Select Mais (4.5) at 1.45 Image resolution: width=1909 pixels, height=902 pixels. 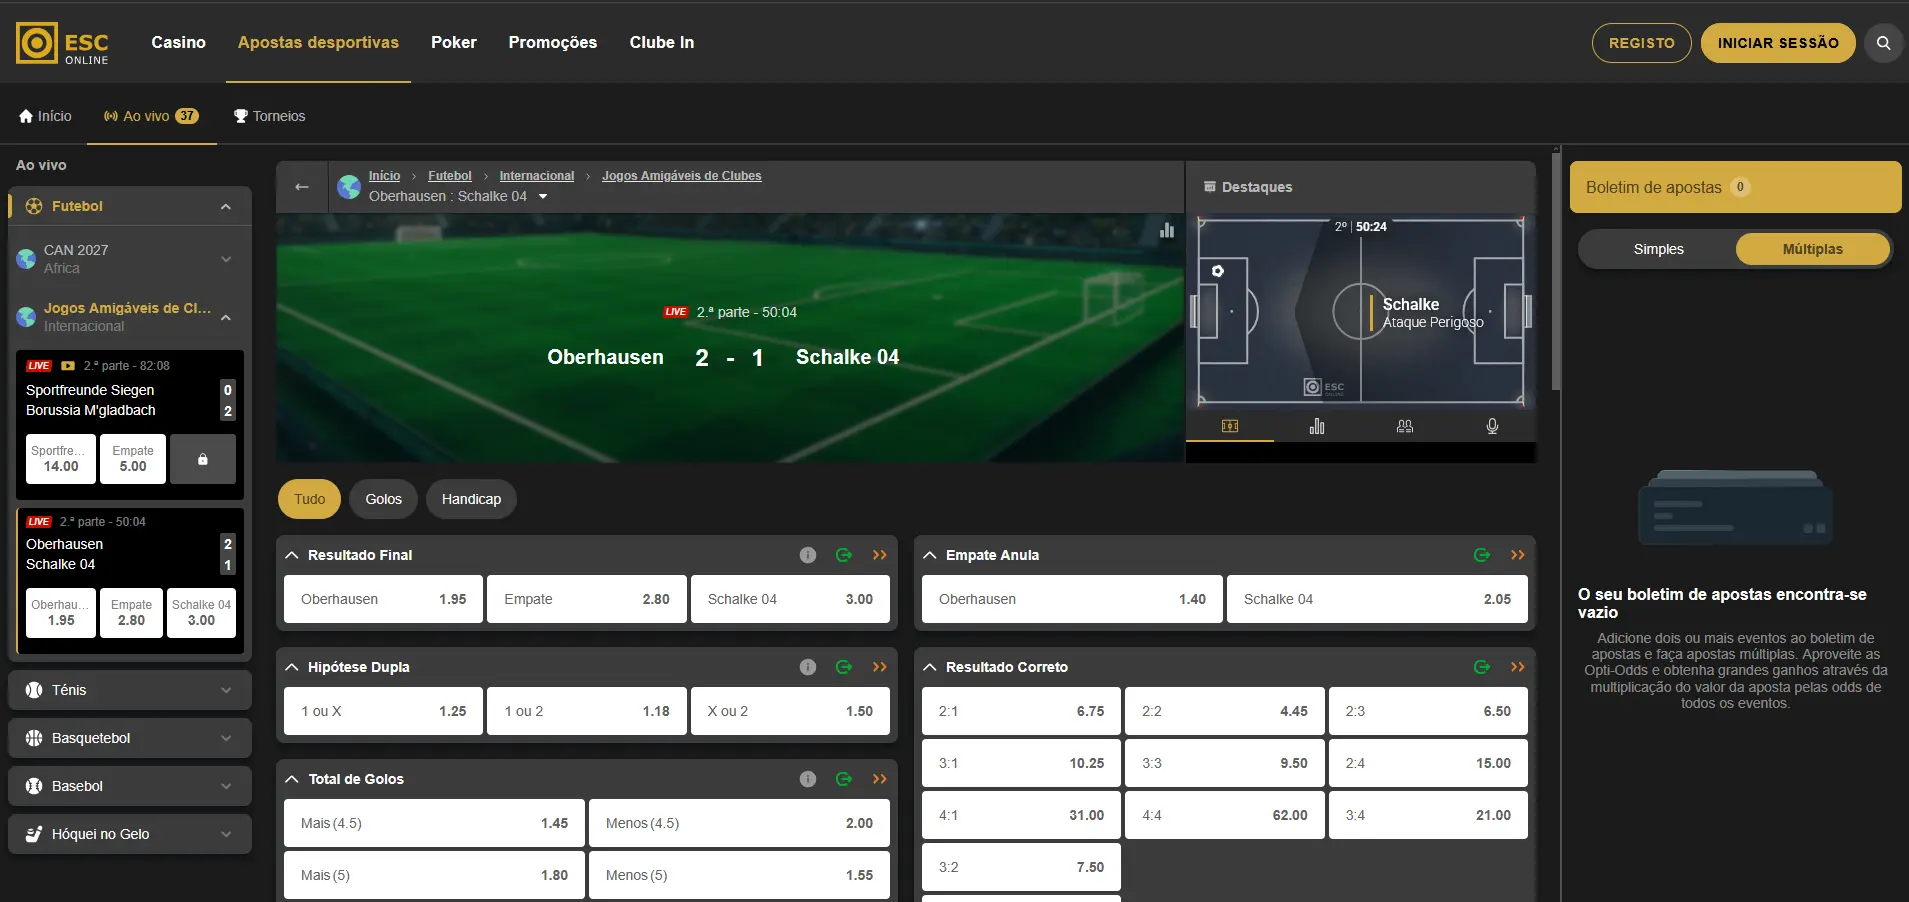tap(434, 823)
